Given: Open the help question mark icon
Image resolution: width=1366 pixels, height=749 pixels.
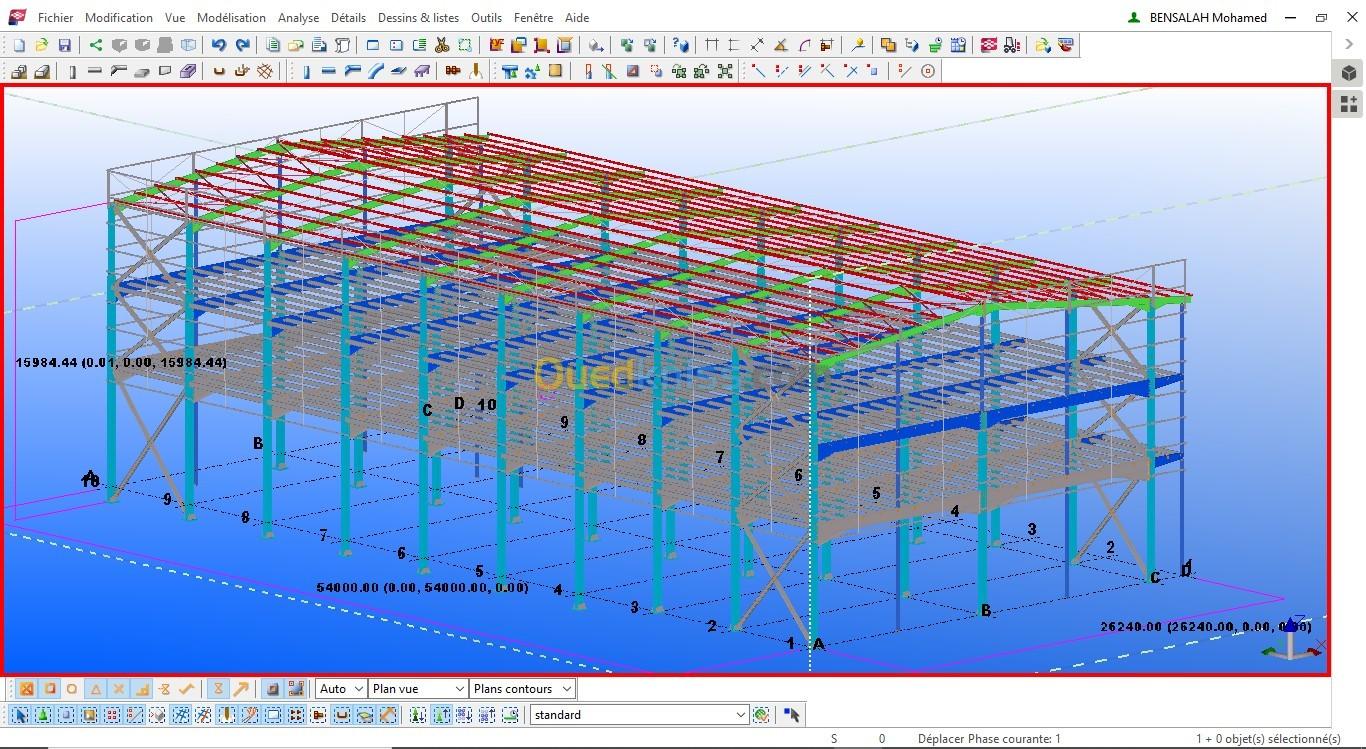Looking at the screenshot, I should (682, 45).
